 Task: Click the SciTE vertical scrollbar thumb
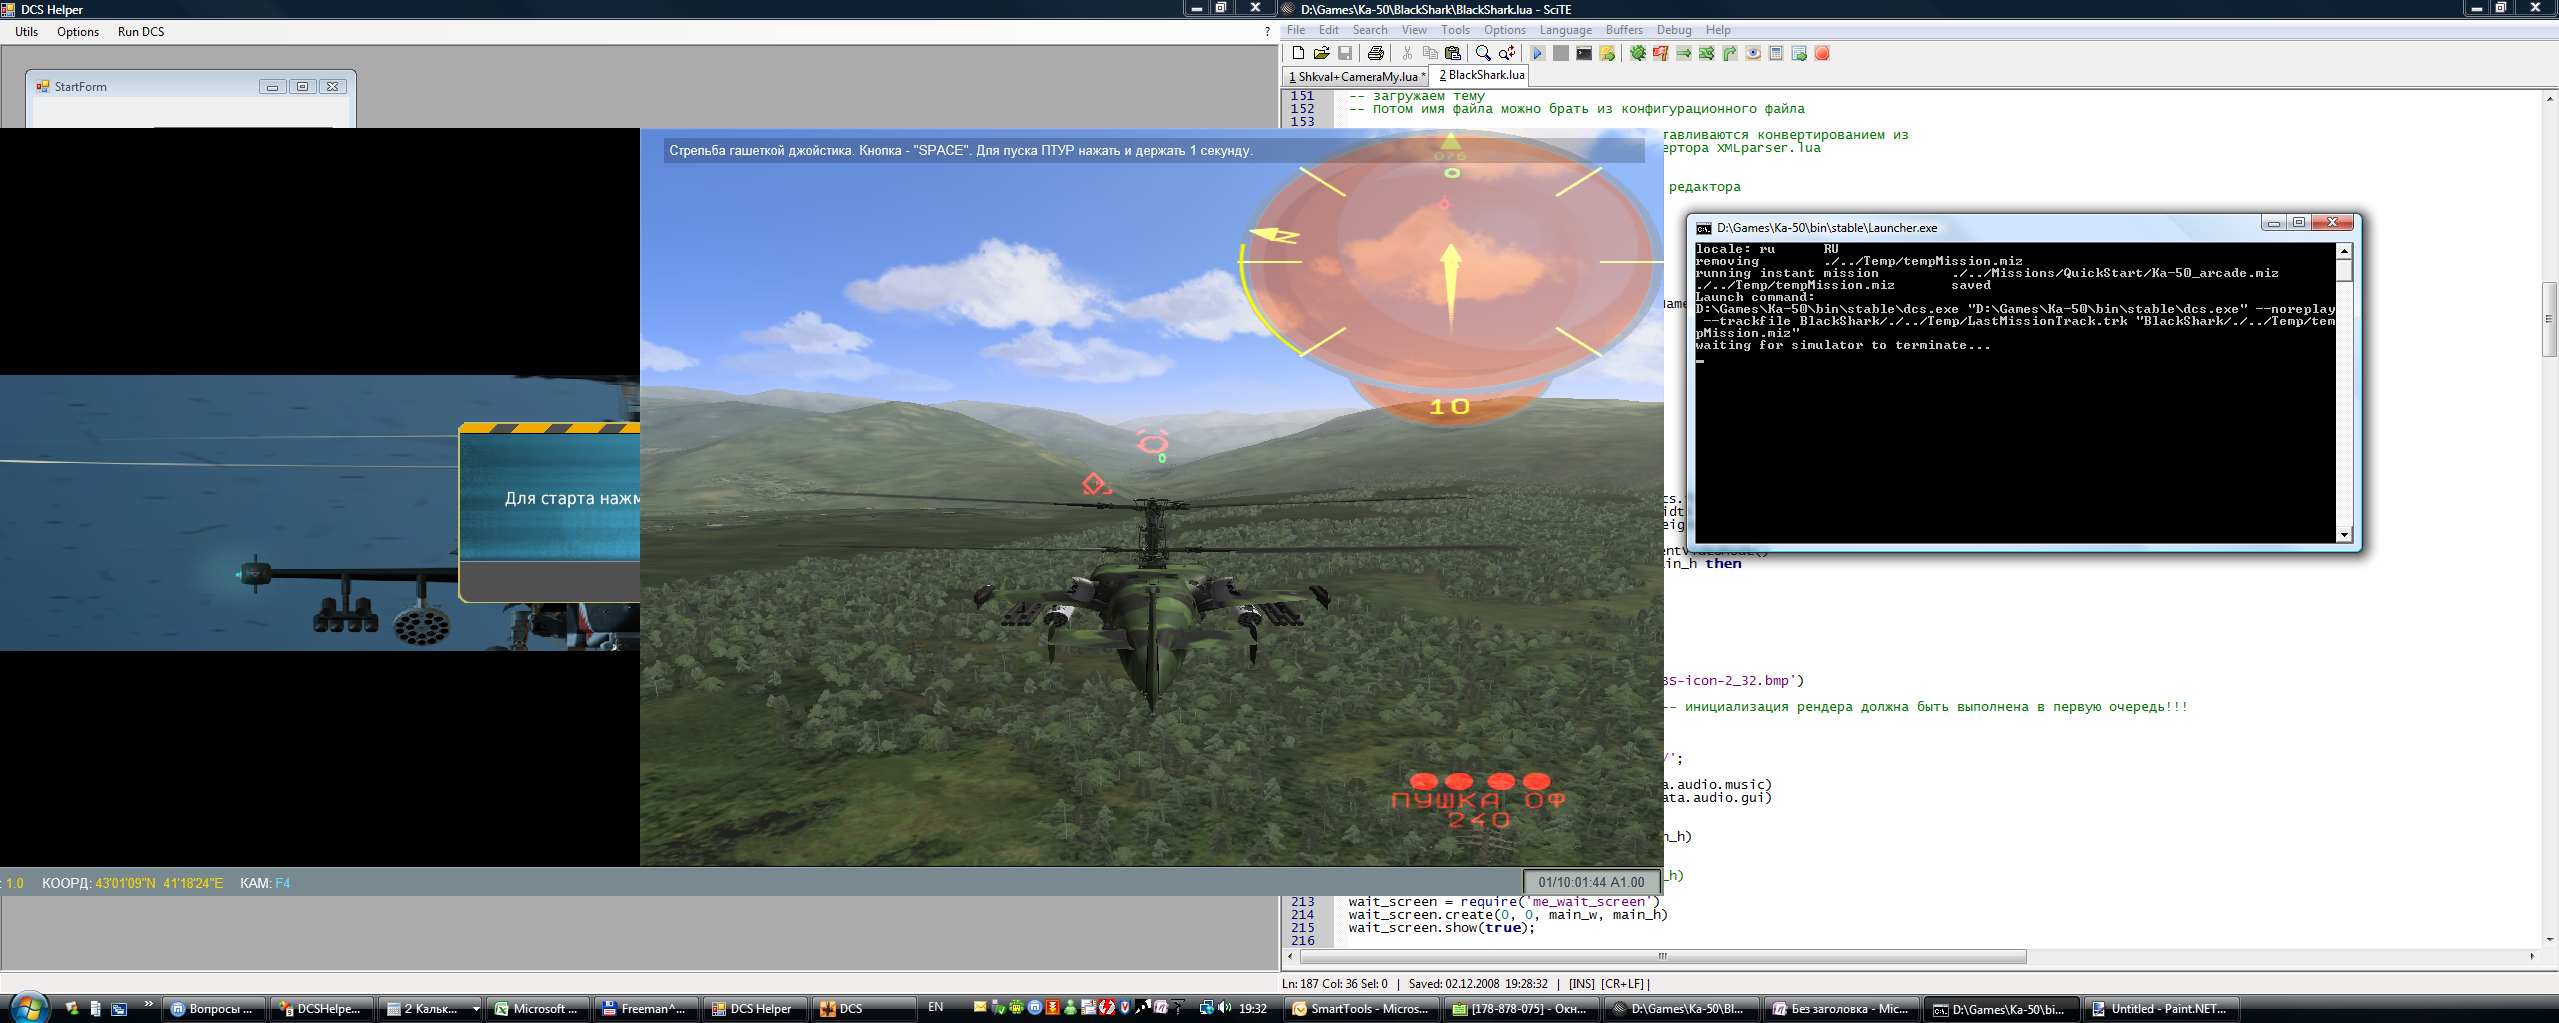point(2549,320)
